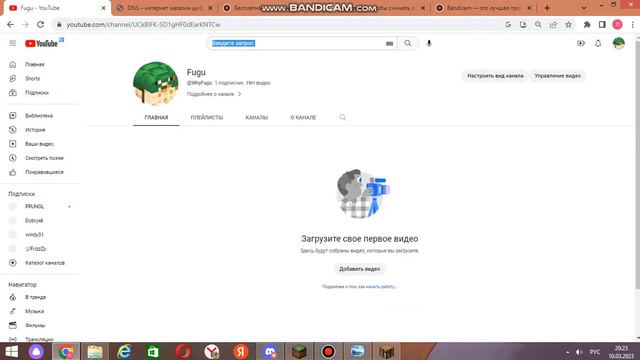Bookmark page with star icon
640x360 pixels.
(568, 24)
